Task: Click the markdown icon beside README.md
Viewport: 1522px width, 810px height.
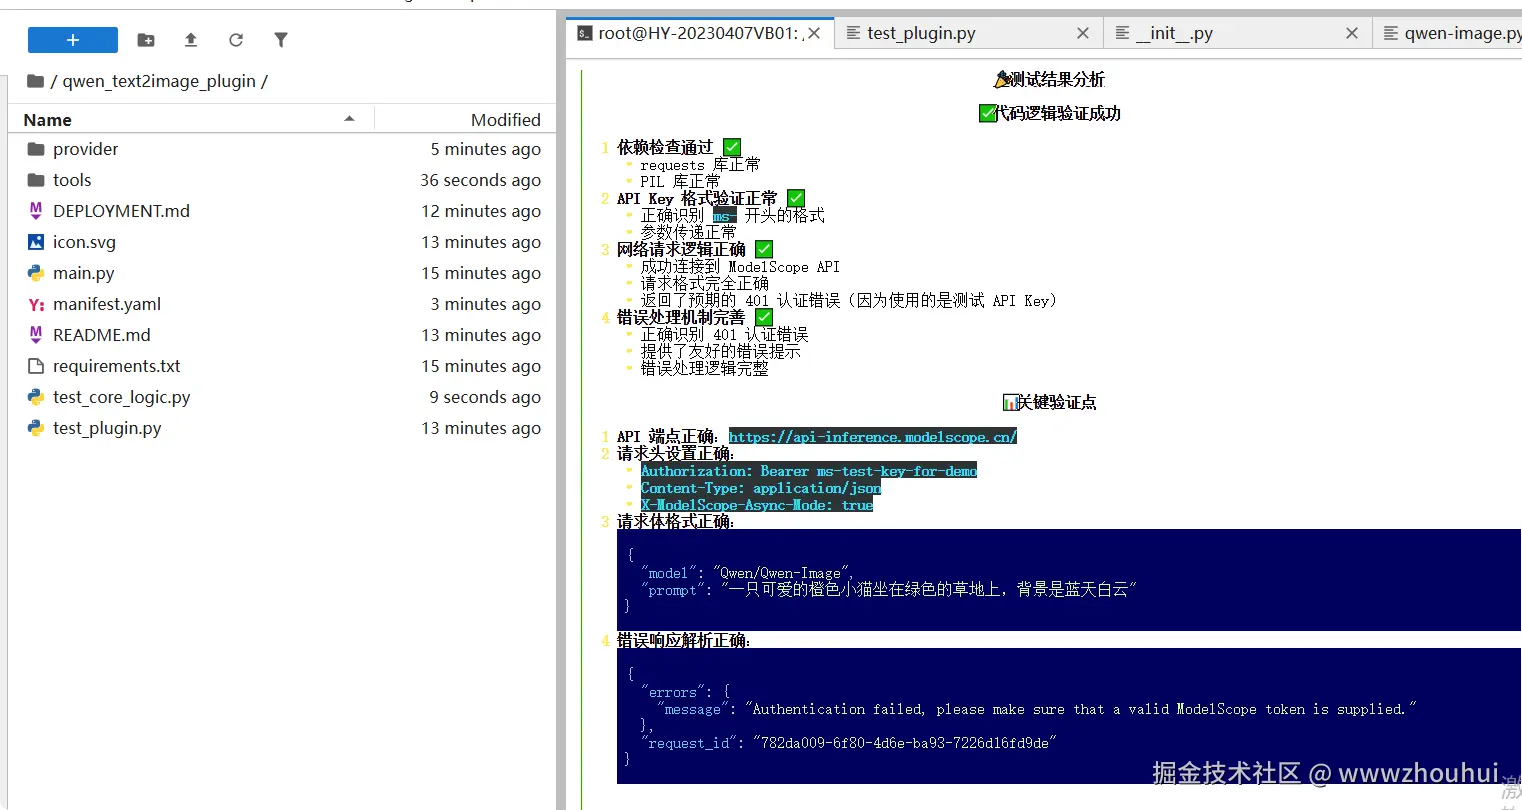Action: point(36,335)
